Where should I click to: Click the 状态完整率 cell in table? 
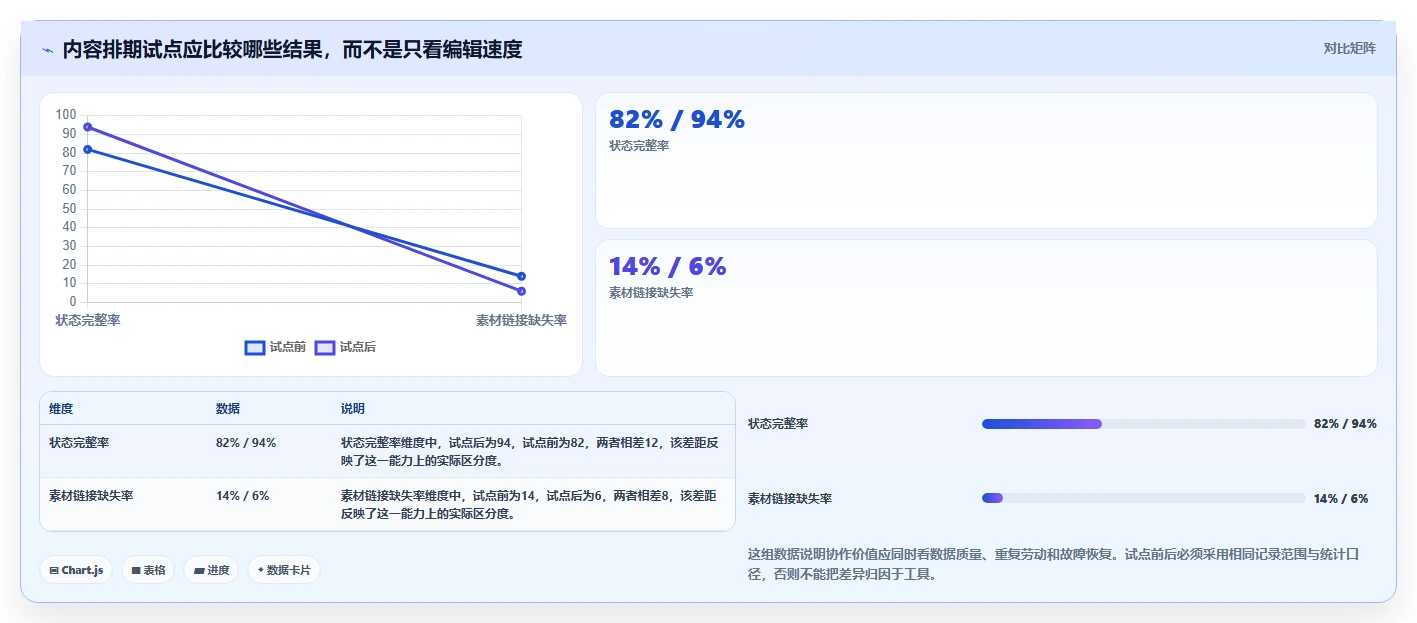click(79, 443)
